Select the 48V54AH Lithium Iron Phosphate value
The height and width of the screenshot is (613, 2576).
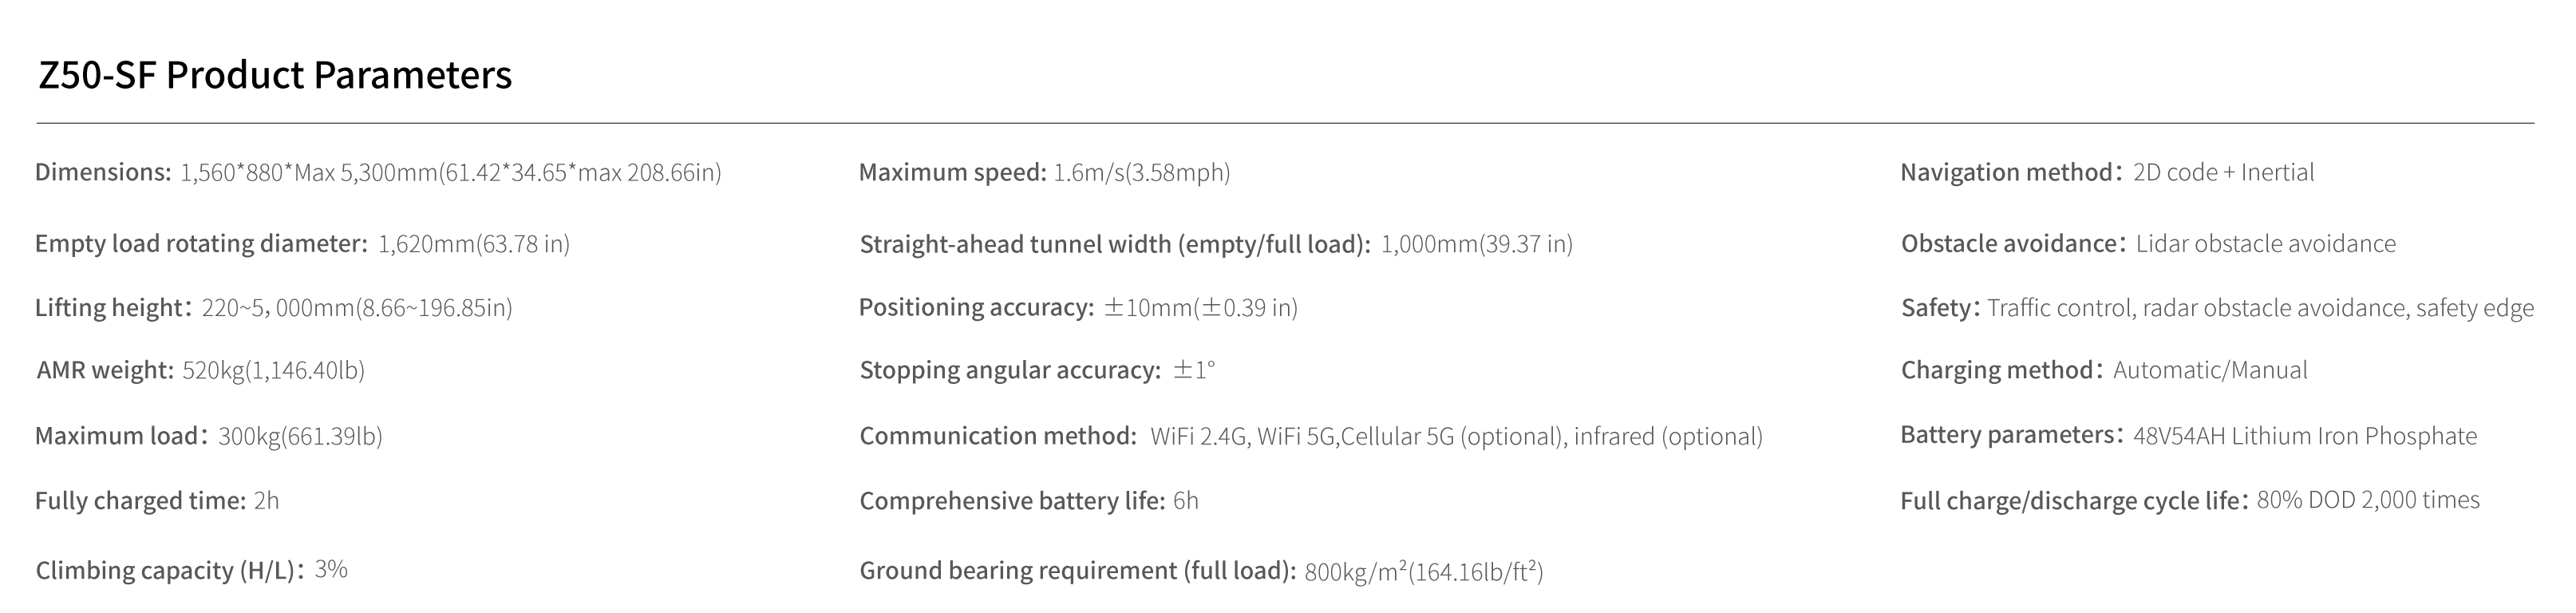point(2305,436)
